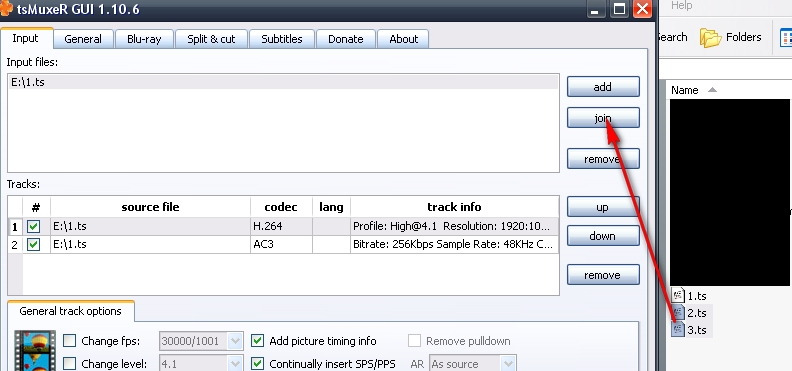Click Search in Explorer toolbar

pos(672,37)
